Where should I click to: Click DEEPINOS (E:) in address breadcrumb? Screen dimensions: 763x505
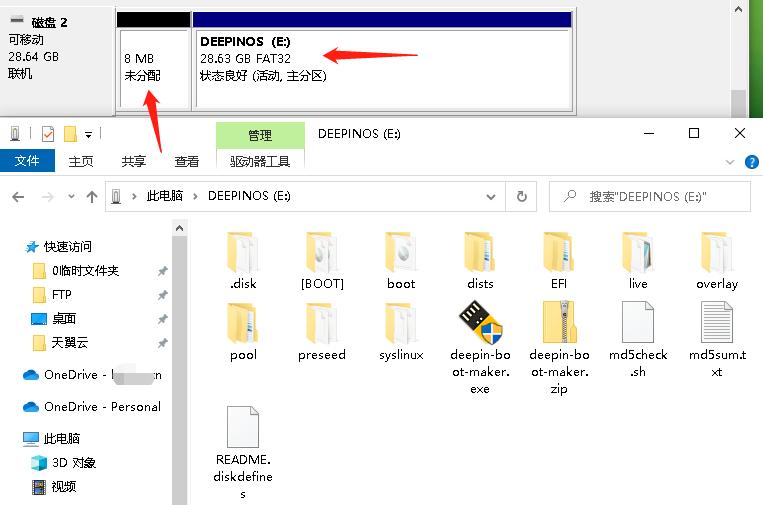click(249, 196)
